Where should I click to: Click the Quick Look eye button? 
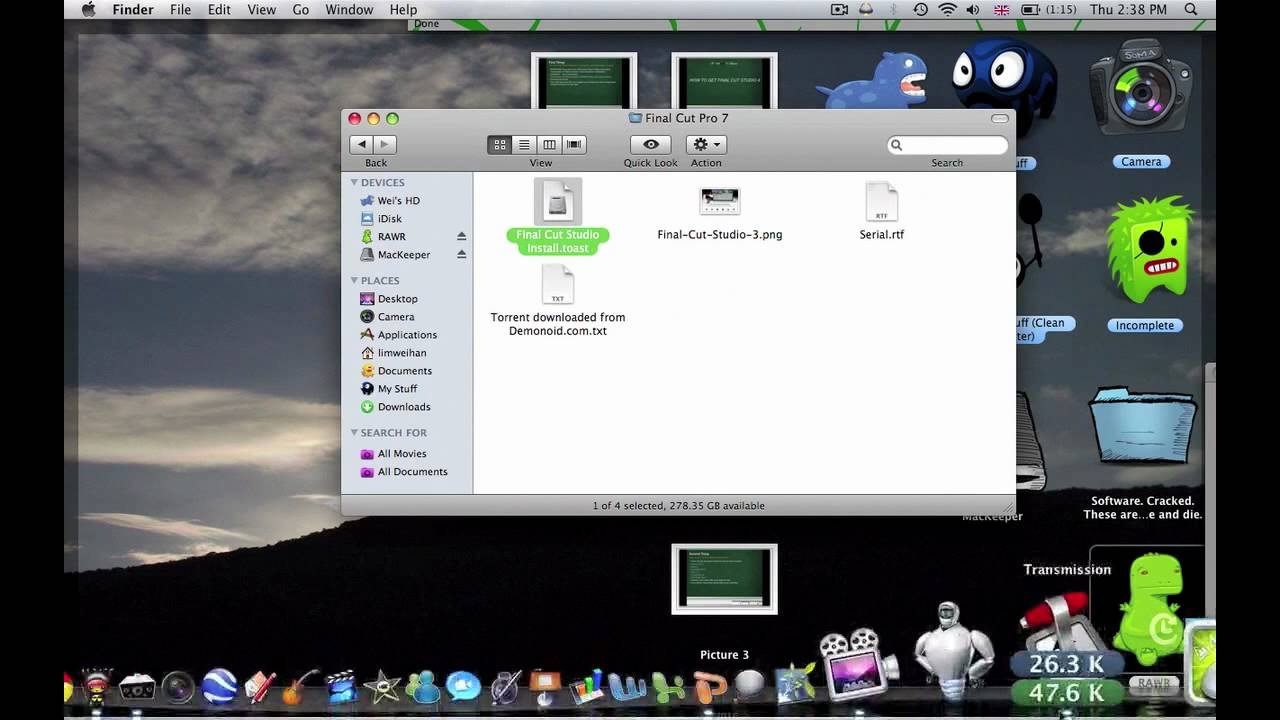(x=651, y=145)
